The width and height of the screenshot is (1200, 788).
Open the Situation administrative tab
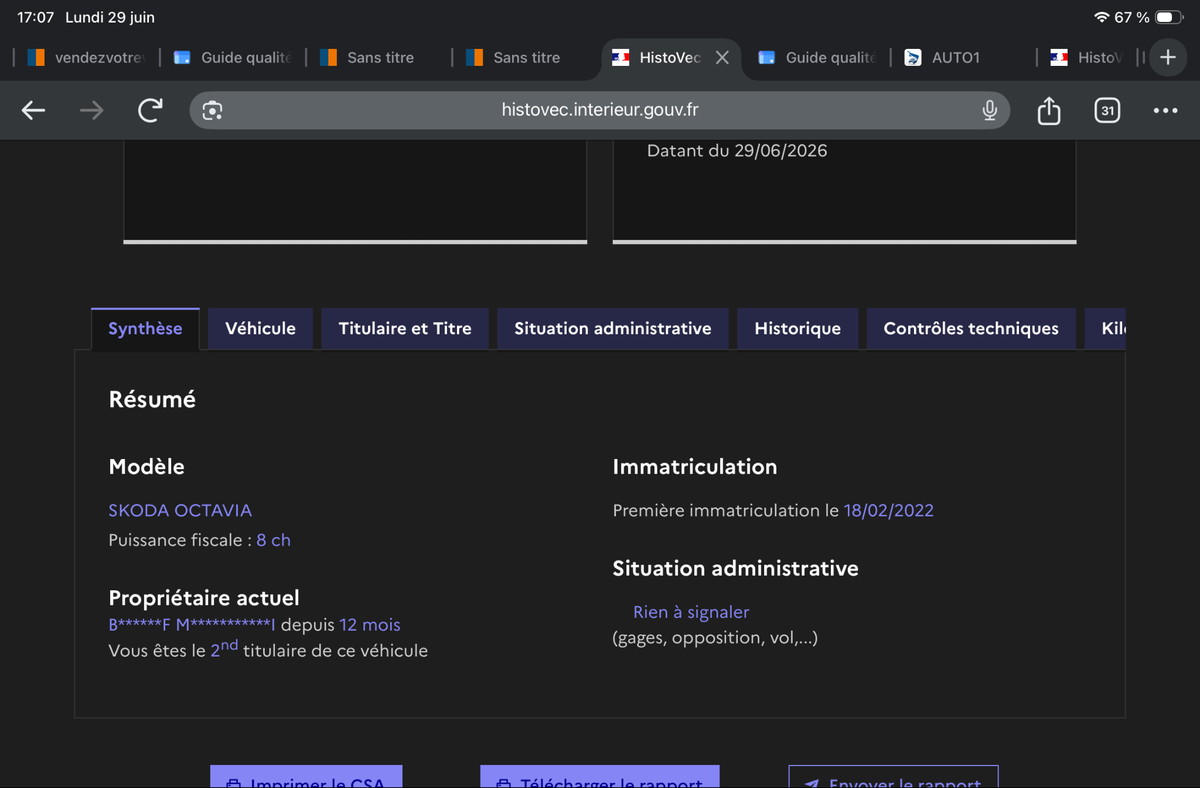[613, 328]
